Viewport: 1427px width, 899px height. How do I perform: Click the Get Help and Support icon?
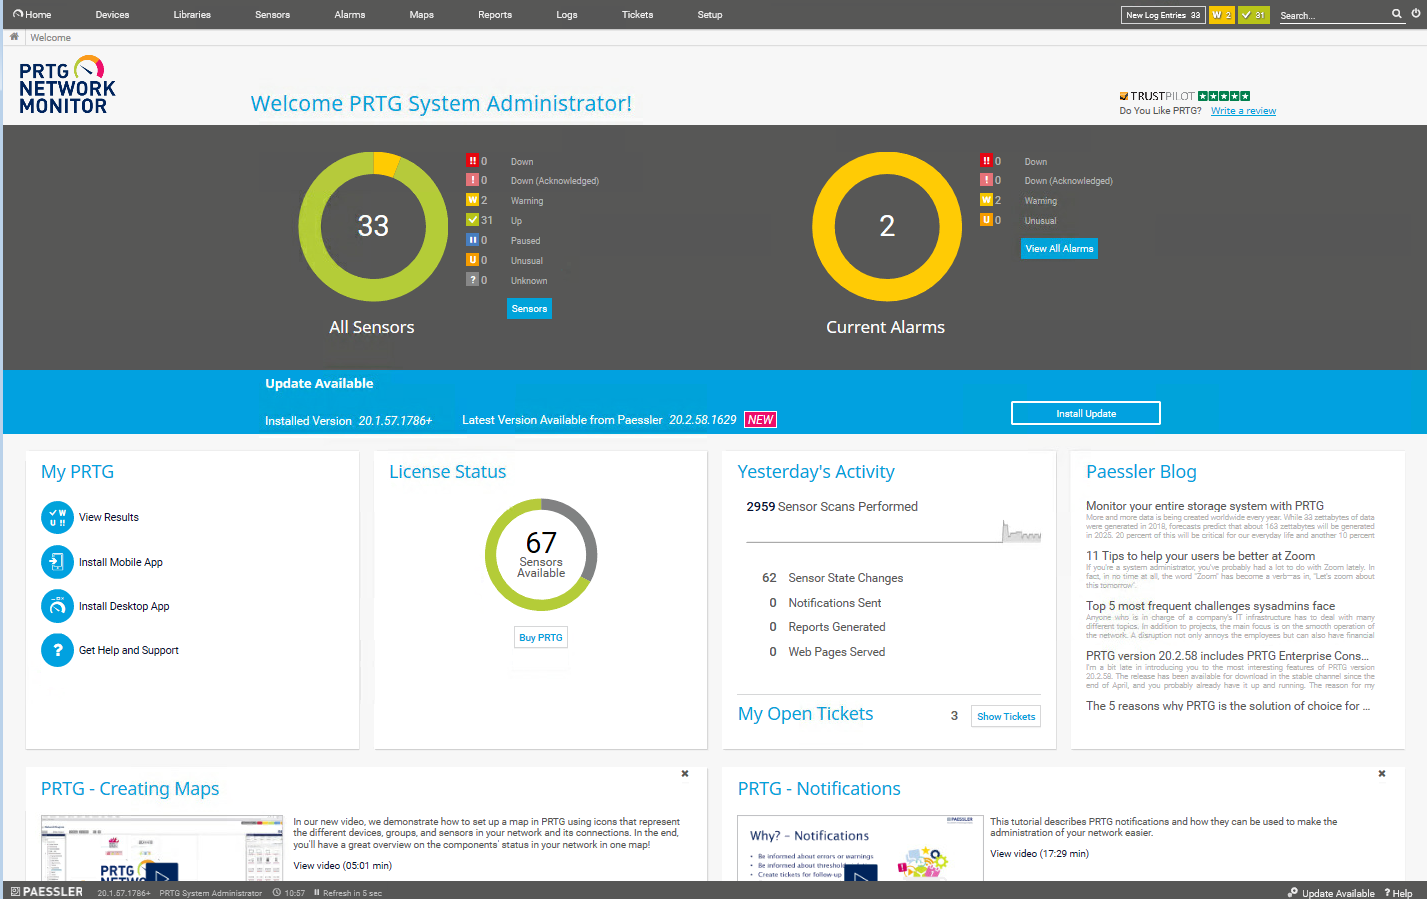click(57, 650)
